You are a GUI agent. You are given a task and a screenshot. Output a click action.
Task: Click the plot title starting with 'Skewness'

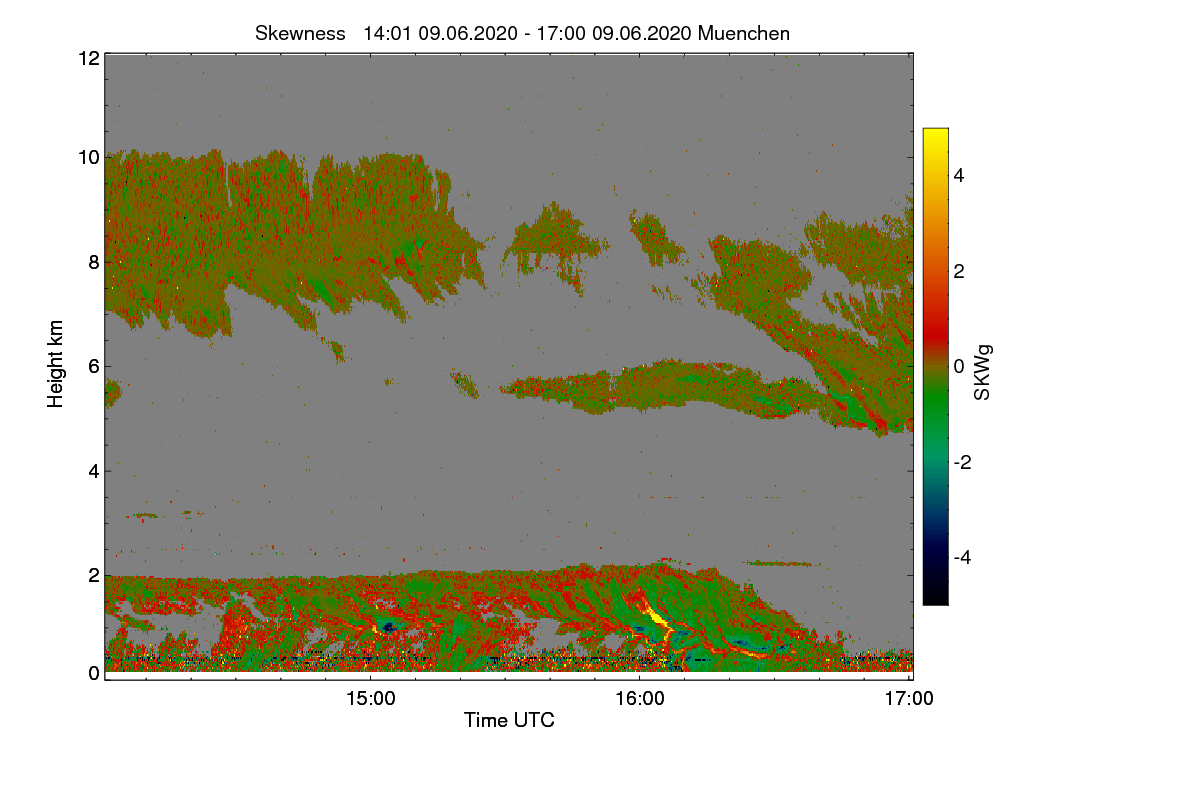[522, 33]
